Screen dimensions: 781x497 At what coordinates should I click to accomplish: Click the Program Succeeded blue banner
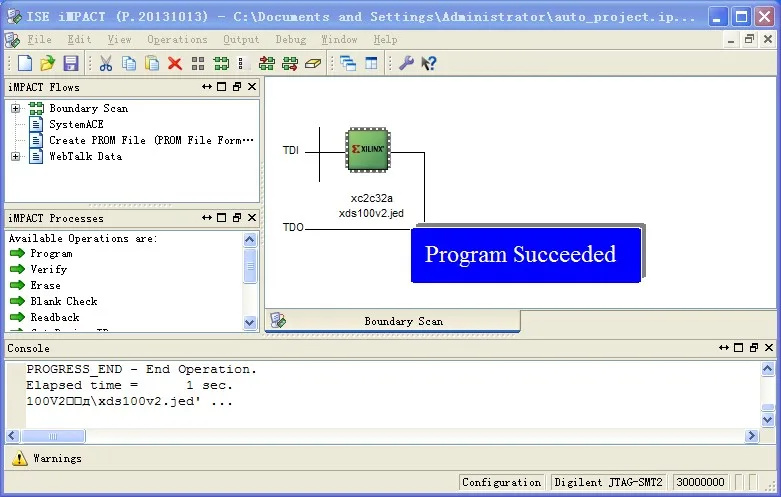tap(526, 254)
